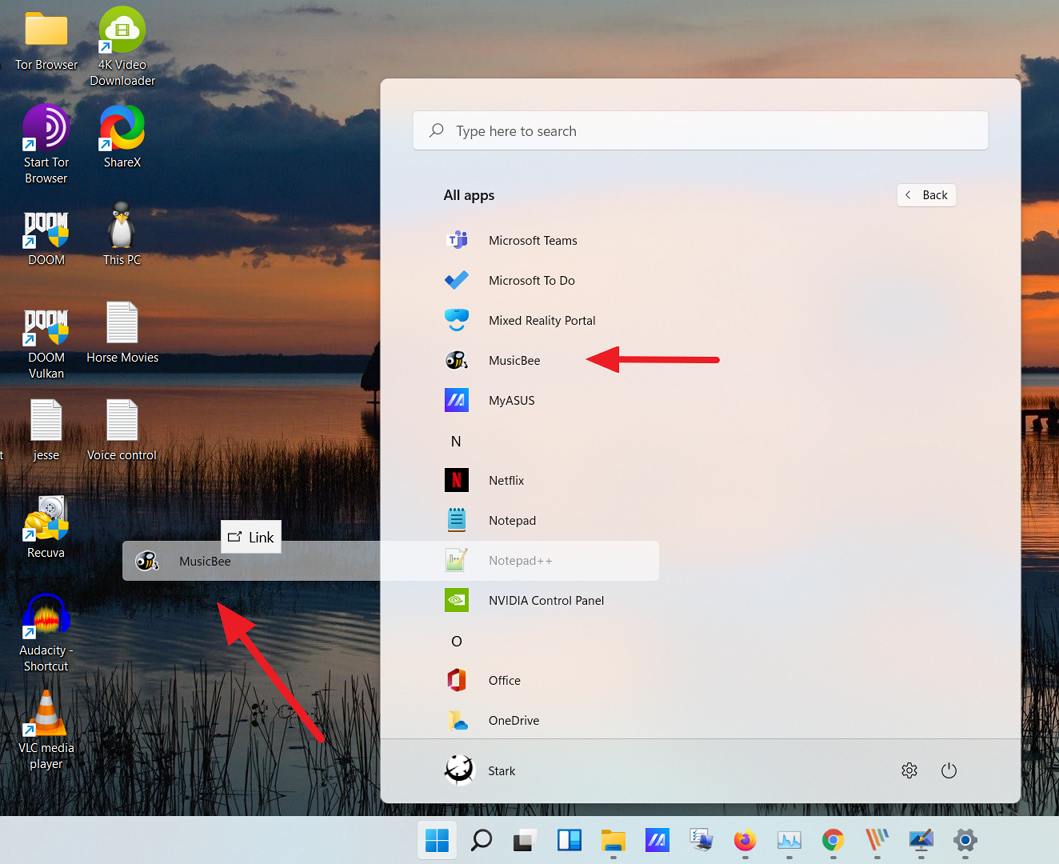The width and height of the screenshot is (1059, 864).
Task: Open the Stark account menu
Action: click(489, 770)
